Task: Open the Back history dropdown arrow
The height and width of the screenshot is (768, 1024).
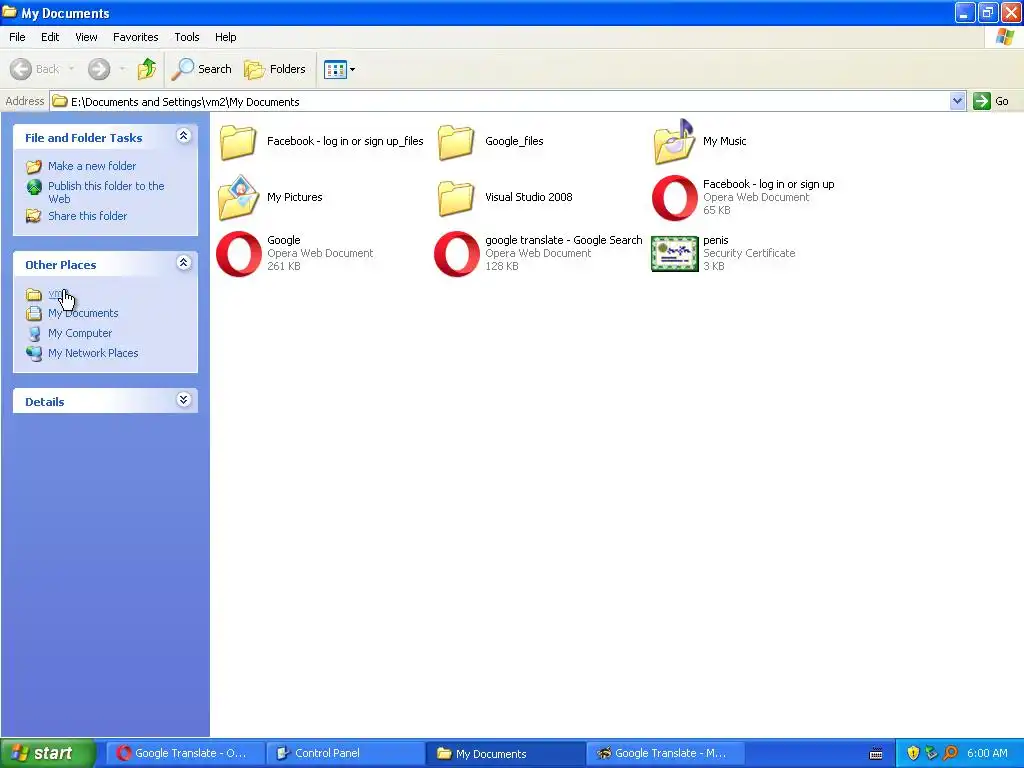Action: 71,69
